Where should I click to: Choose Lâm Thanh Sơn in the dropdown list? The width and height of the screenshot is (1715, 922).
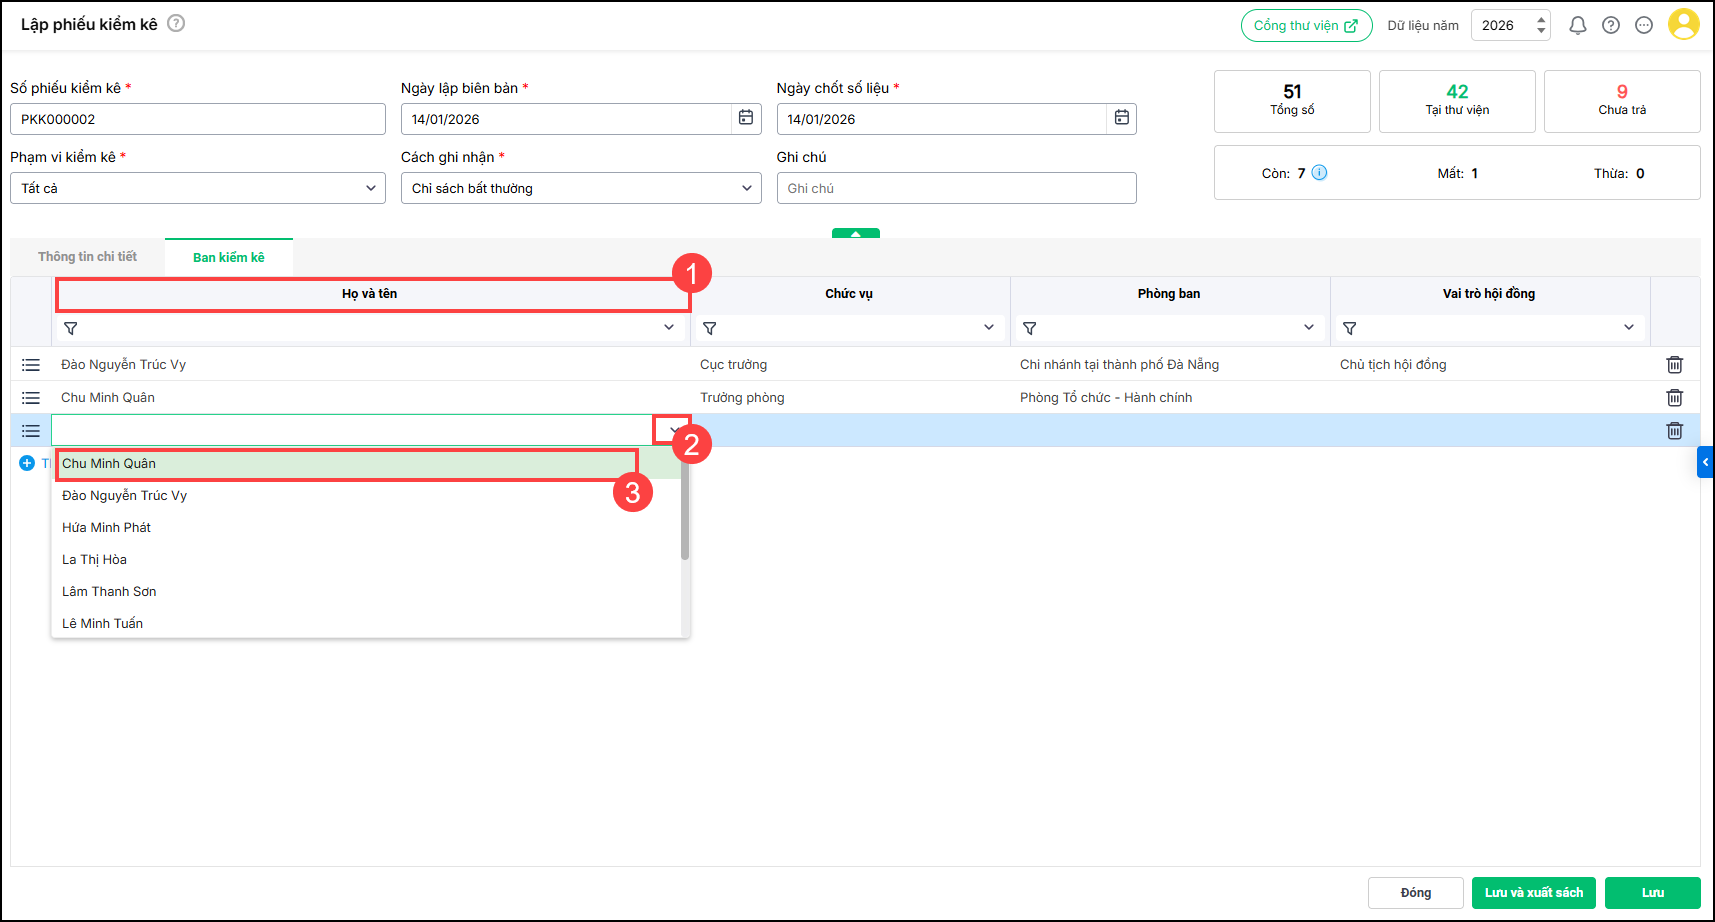pyautogui.click(x=109, y=592)
